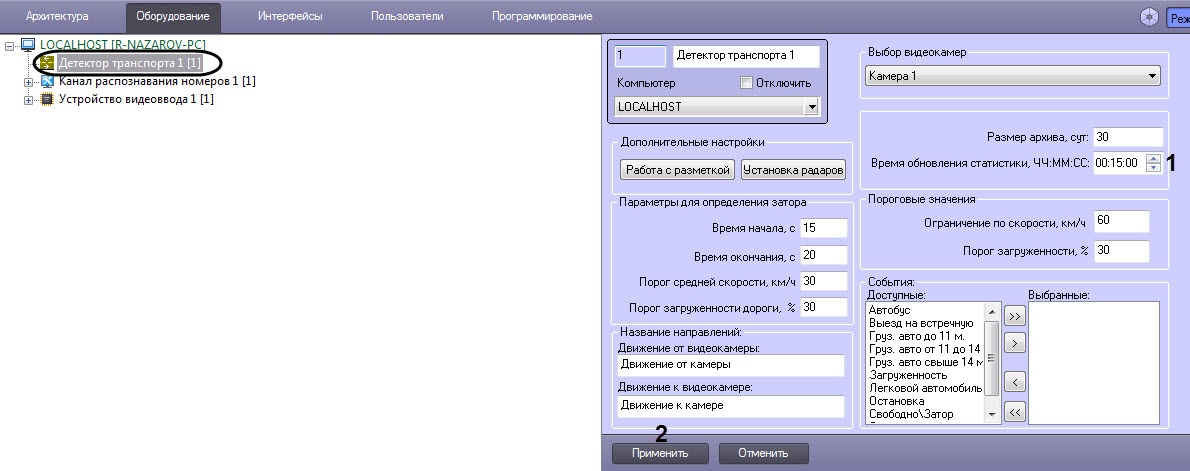Click the Размер архива input field

(1127, 137)
